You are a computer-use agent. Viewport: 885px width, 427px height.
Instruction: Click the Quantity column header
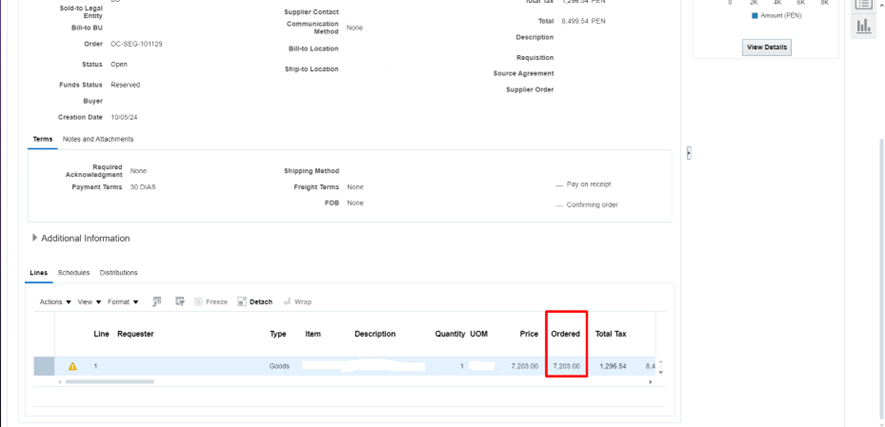point(450,334)
